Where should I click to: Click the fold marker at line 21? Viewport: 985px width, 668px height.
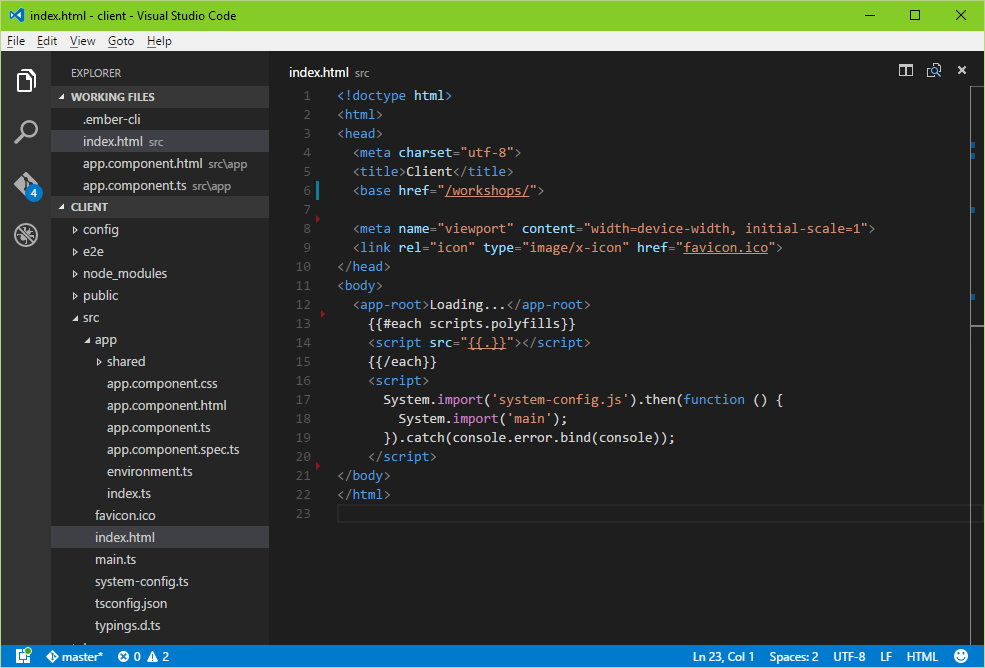tap(318, 466)
